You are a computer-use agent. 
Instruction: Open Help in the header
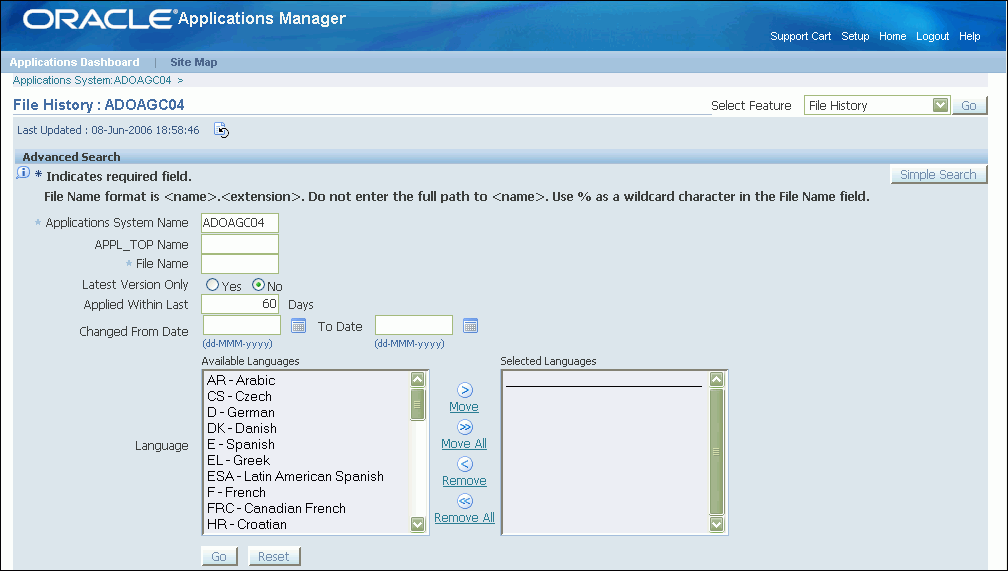[x=969, y=37]
